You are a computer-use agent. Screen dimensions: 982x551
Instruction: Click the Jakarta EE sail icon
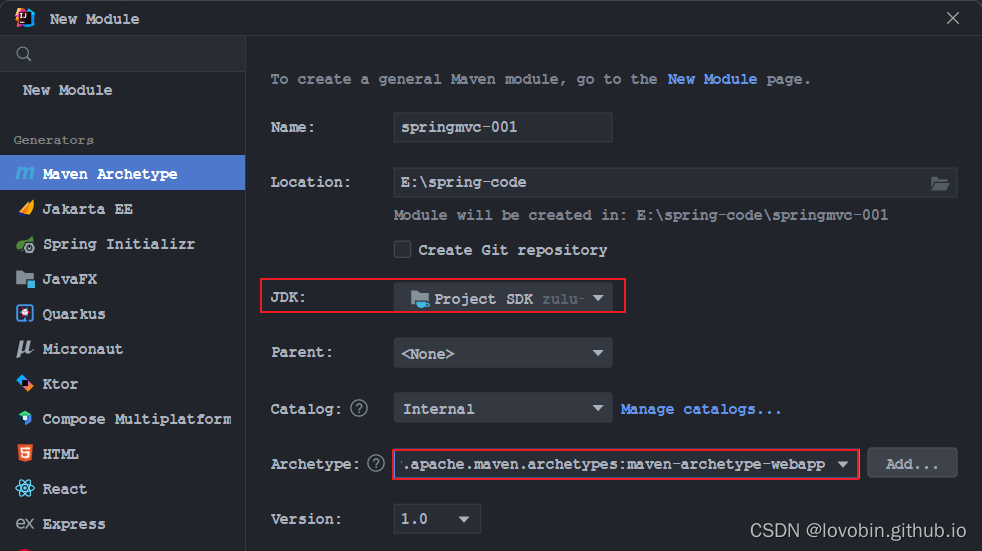click(x=26, y=208)
